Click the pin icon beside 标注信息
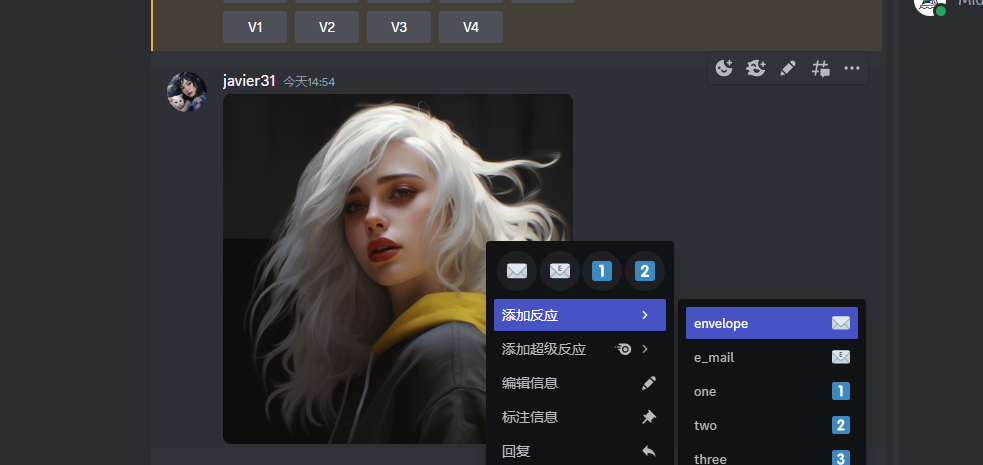This screenshot has height=465, width=983. pos(649,417)
